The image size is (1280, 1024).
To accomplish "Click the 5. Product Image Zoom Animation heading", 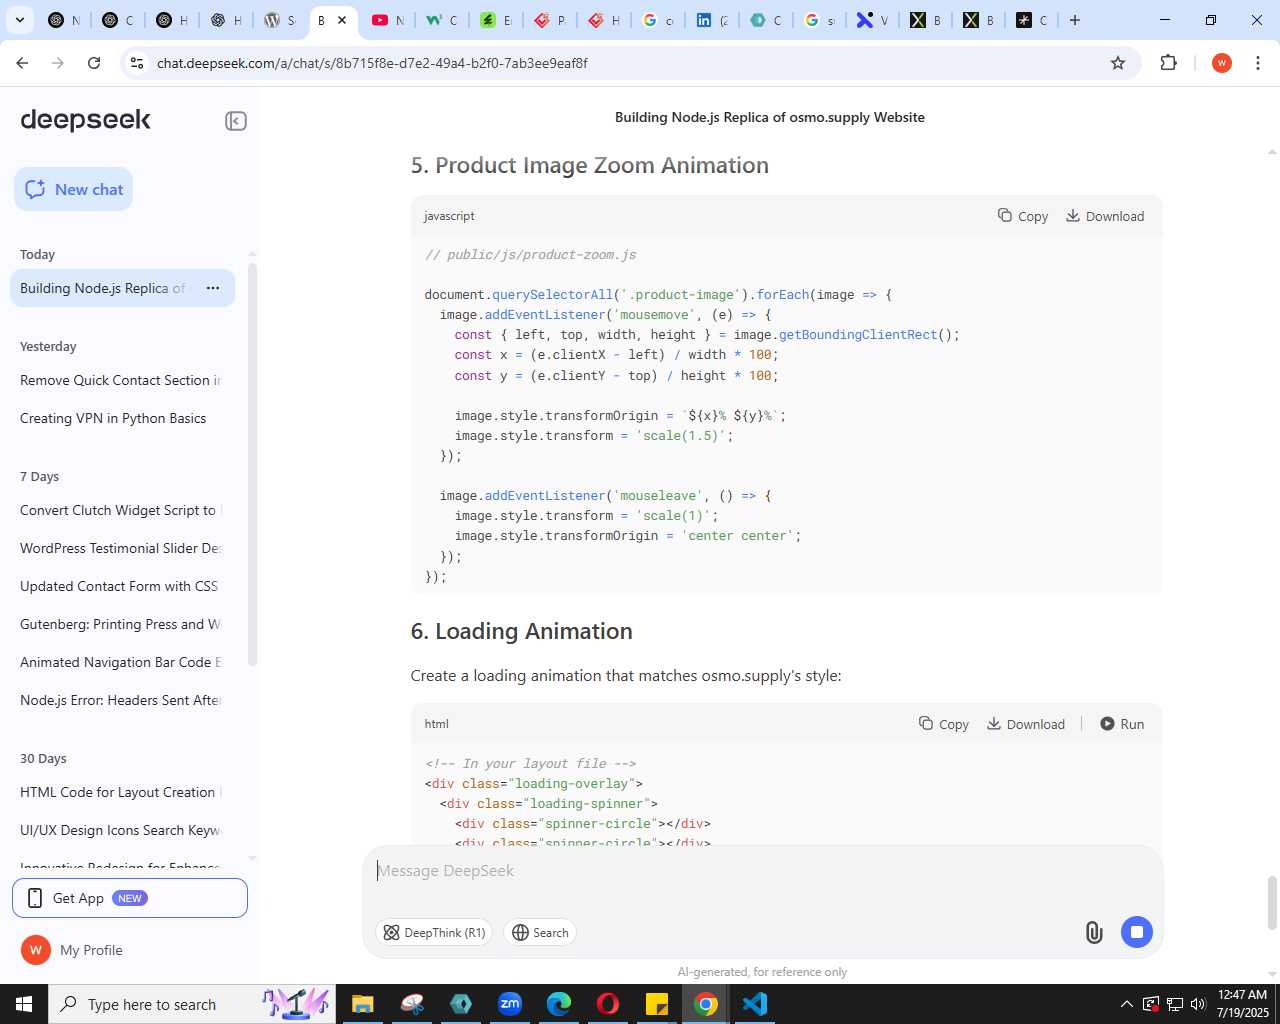I will tap(589, 165).
